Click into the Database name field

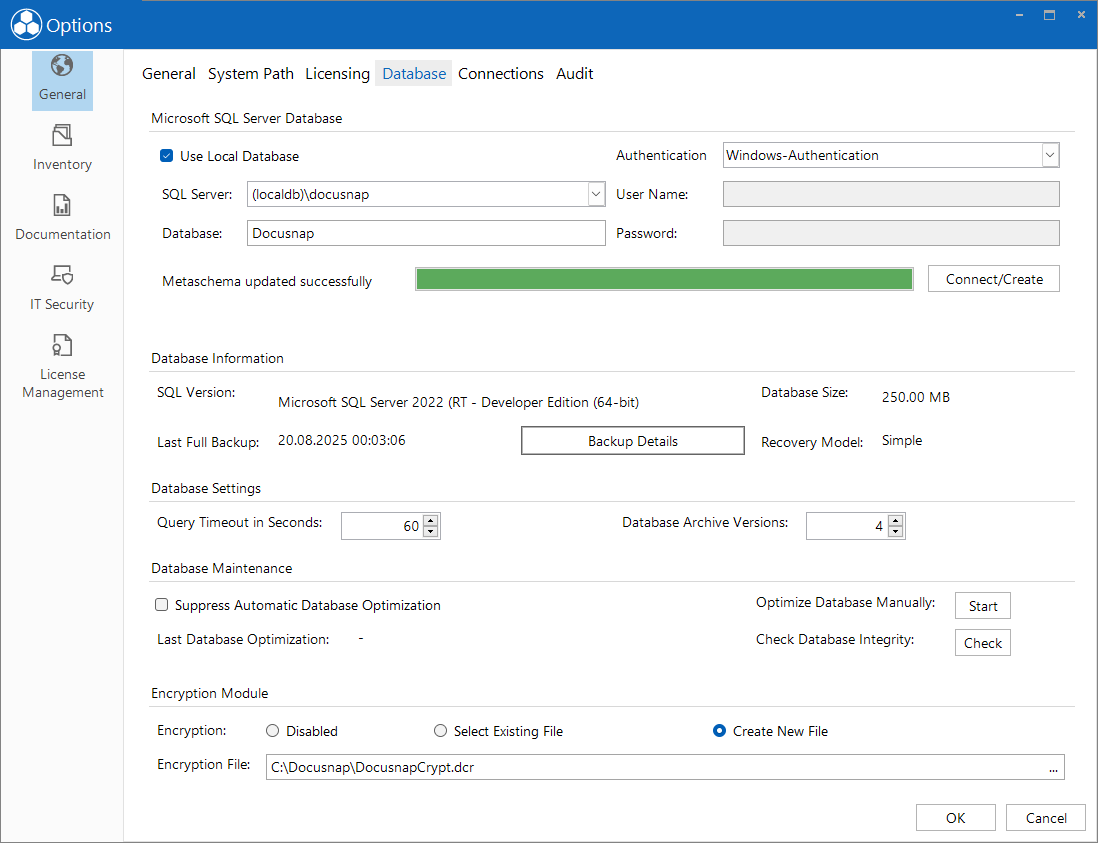tap(426, 233)
